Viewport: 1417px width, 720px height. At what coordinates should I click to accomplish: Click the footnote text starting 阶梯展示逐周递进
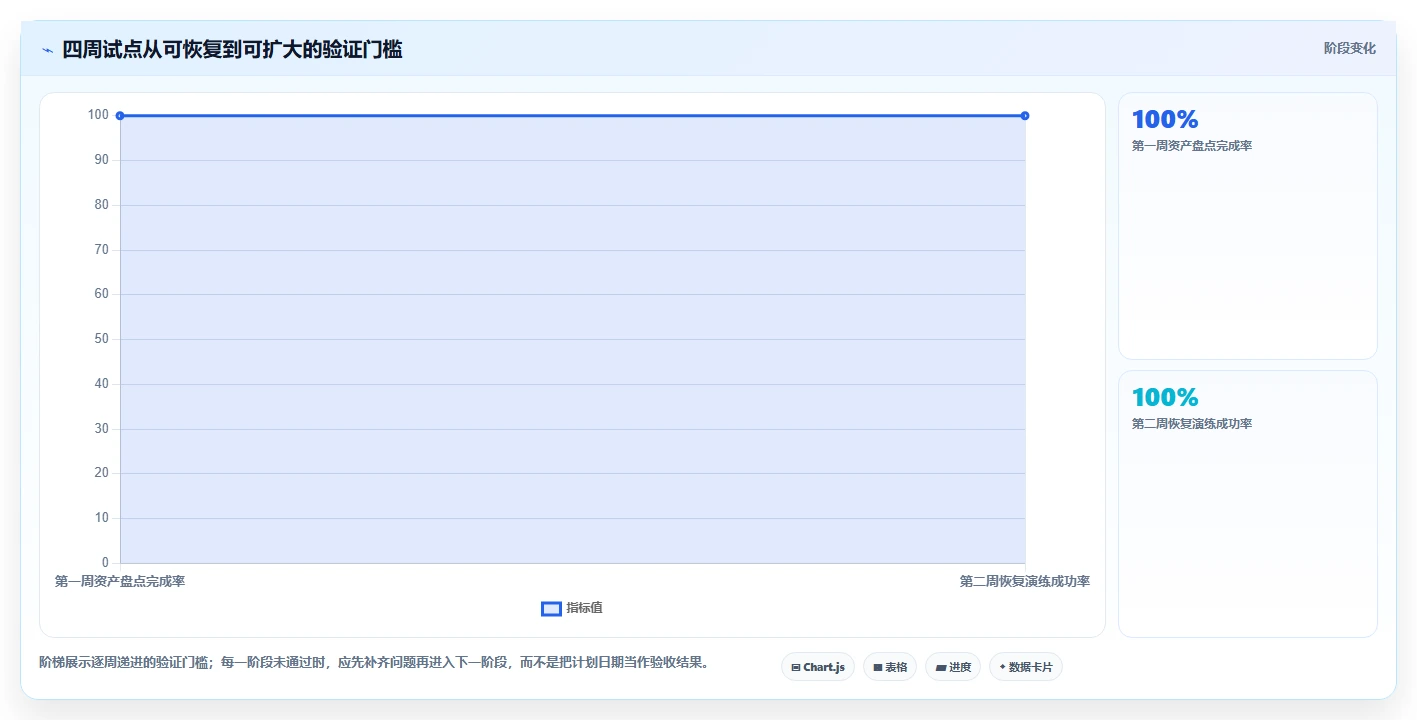tap(374, 662)
